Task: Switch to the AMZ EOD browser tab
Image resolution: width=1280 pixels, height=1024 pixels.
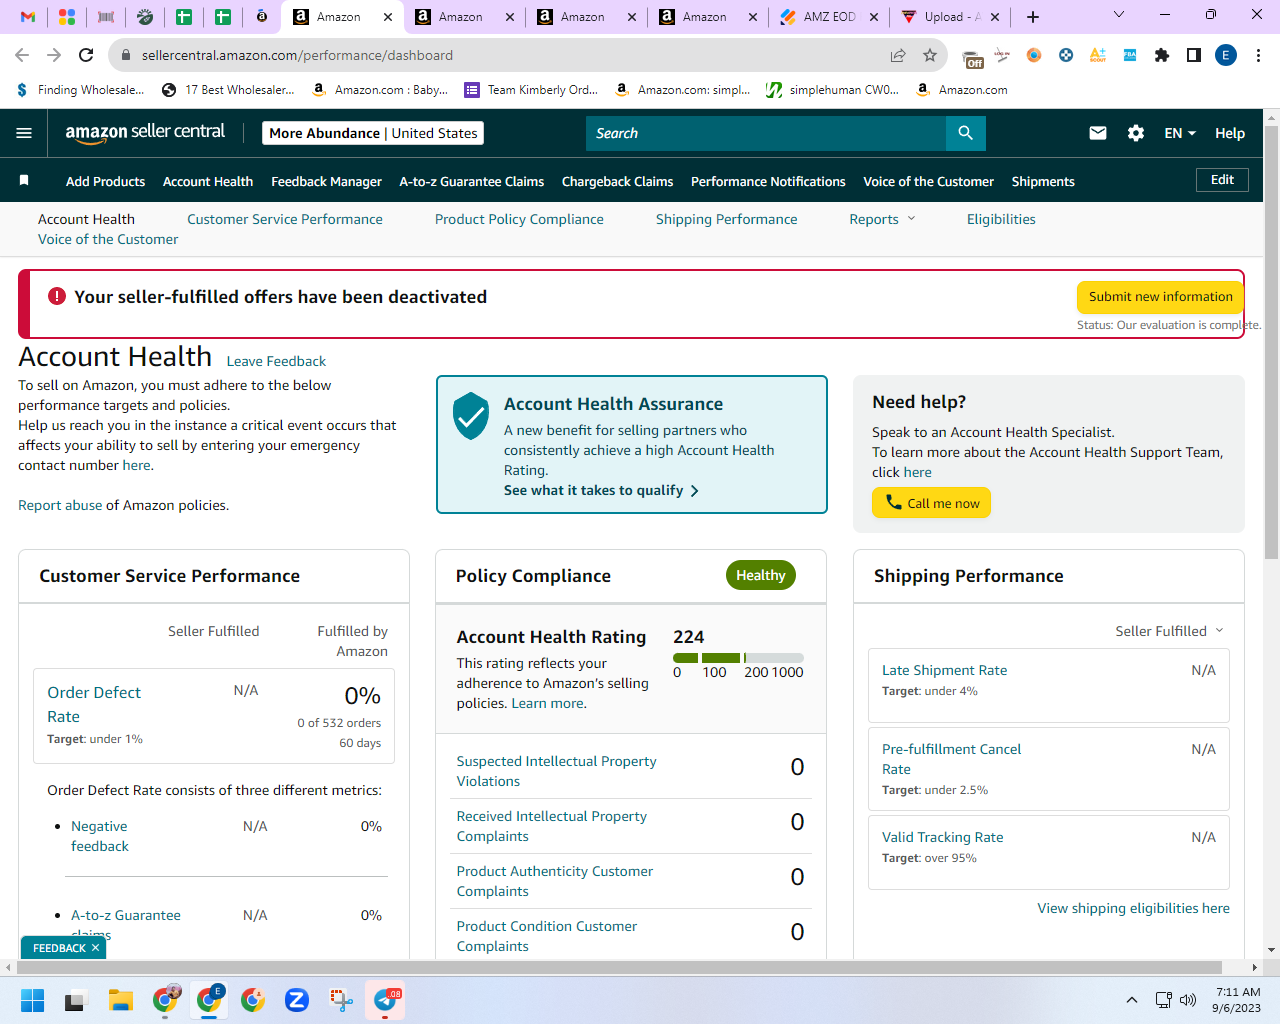Action: tap(830, 16)
